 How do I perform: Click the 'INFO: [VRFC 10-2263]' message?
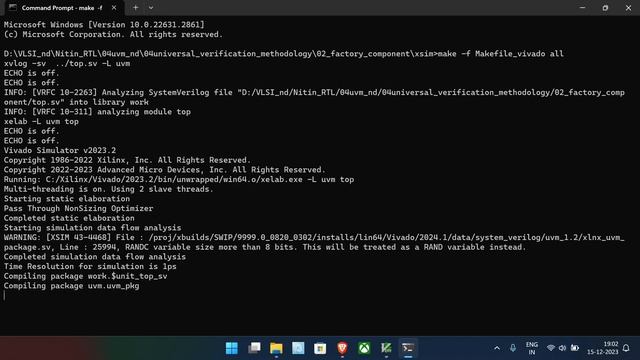point(314,97)
